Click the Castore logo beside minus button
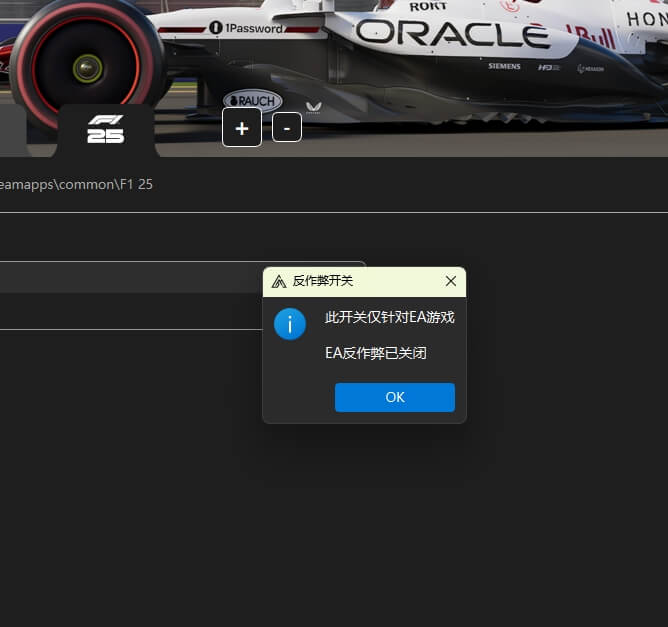The width and height of the screenshot is (668, 627). coord(314,106)
